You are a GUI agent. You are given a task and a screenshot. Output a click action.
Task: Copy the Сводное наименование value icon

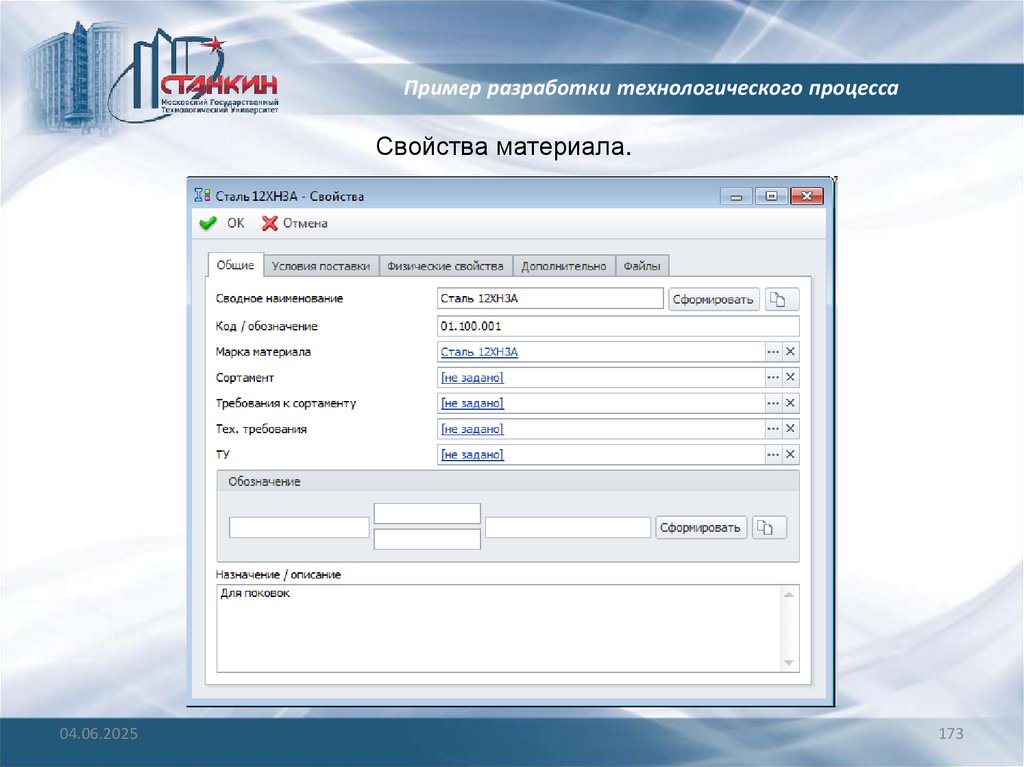tap(781, 299)
